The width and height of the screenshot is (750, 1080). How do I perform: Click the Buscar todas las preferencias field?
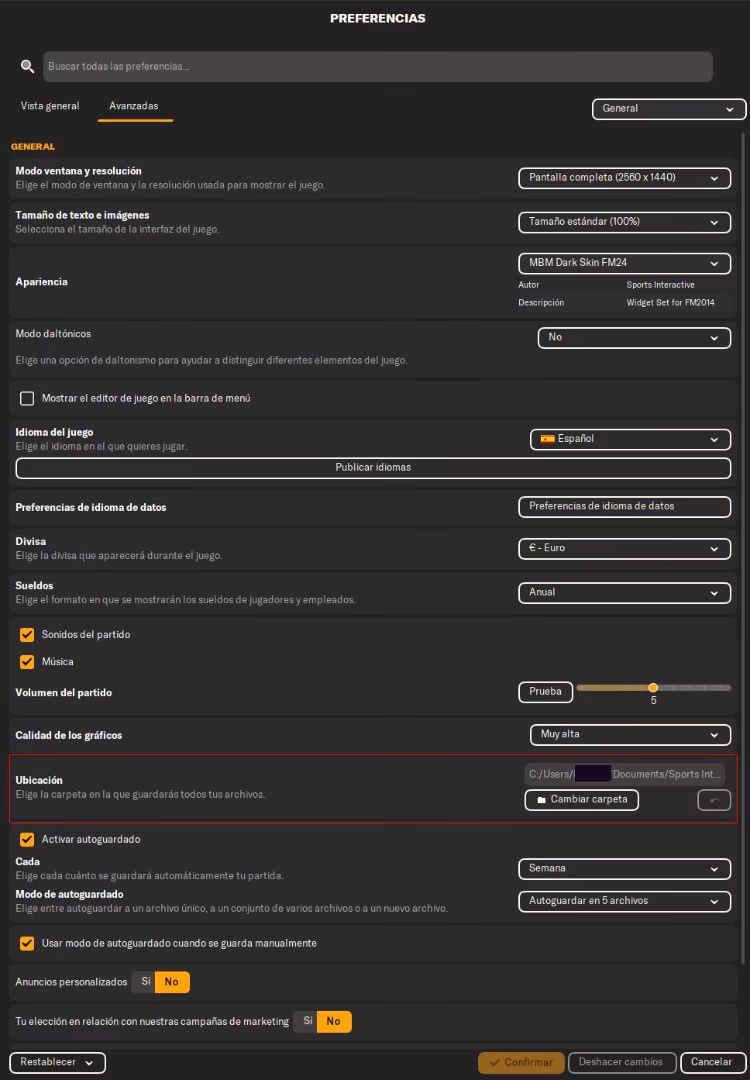[378, 67]
